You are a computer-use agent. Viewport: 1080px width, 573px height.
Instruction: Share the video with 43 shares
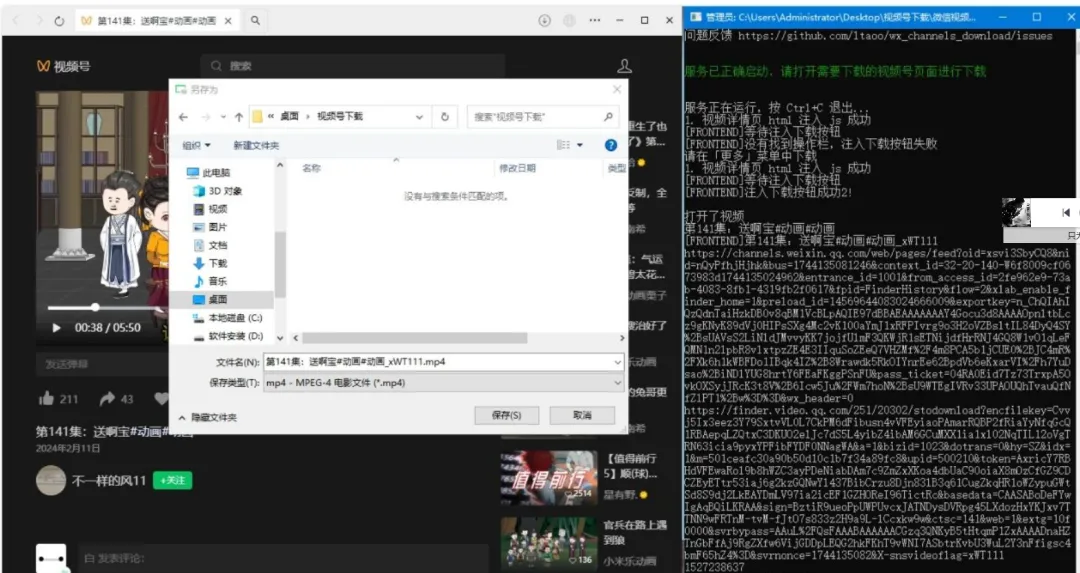116,399
